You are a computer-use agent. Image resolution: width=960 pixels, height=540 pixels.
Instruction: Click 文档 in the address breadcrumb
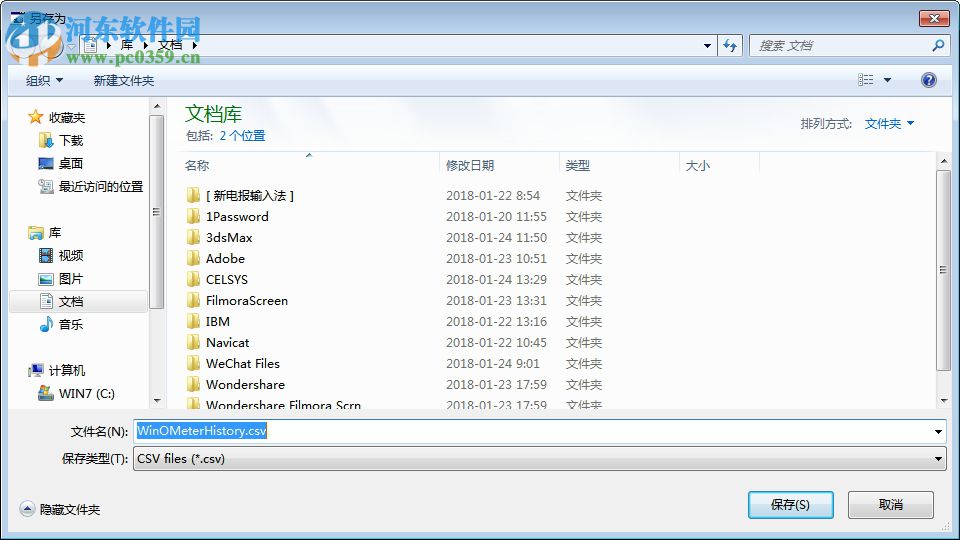click(x=170, y=45)
